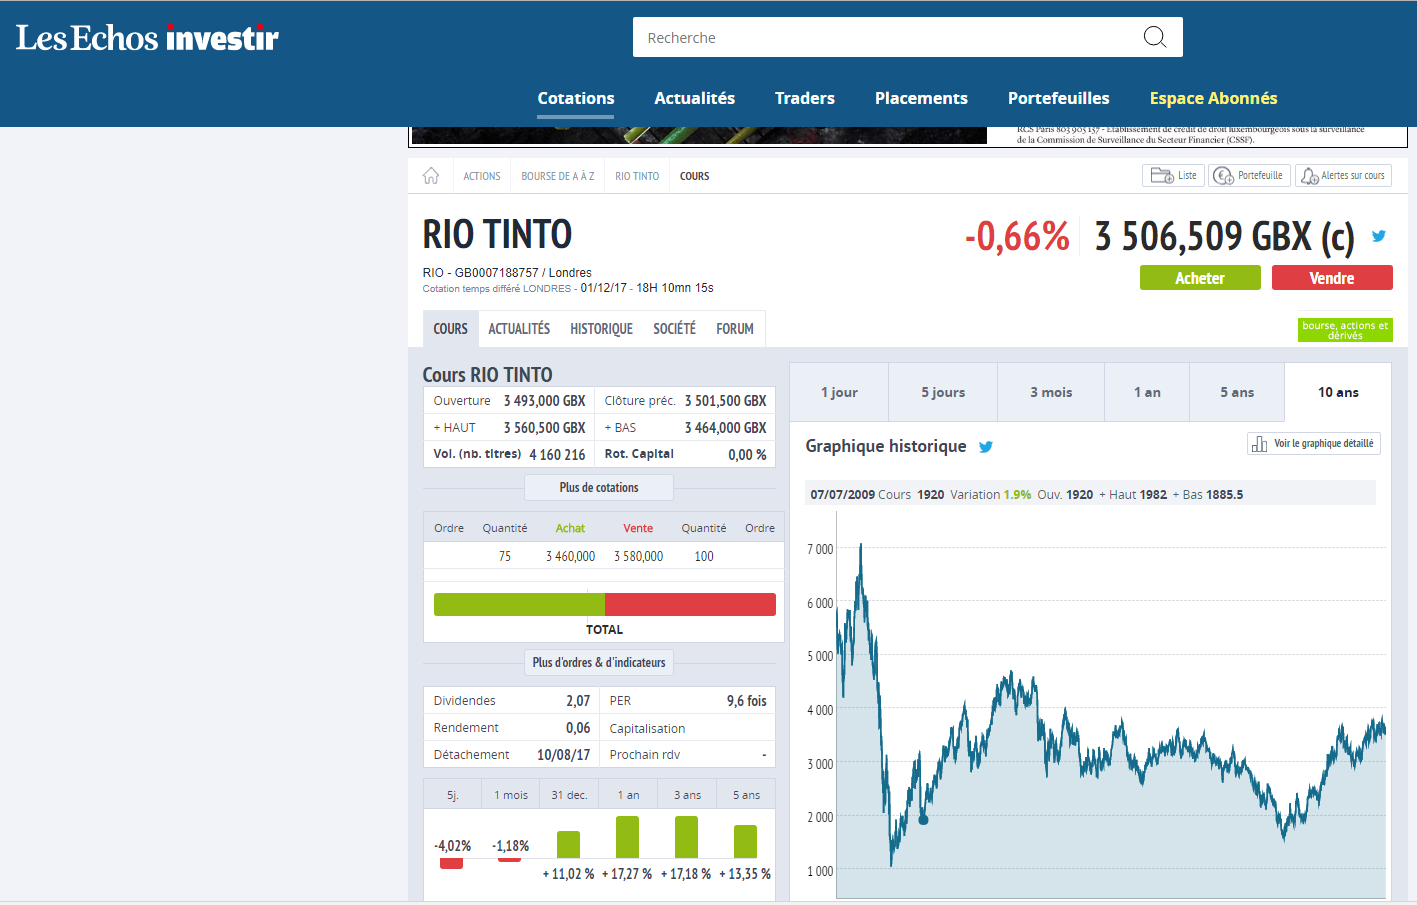Click the Twitter icon beside the price
This screenshot has width=1417, height=905.
1379,237
